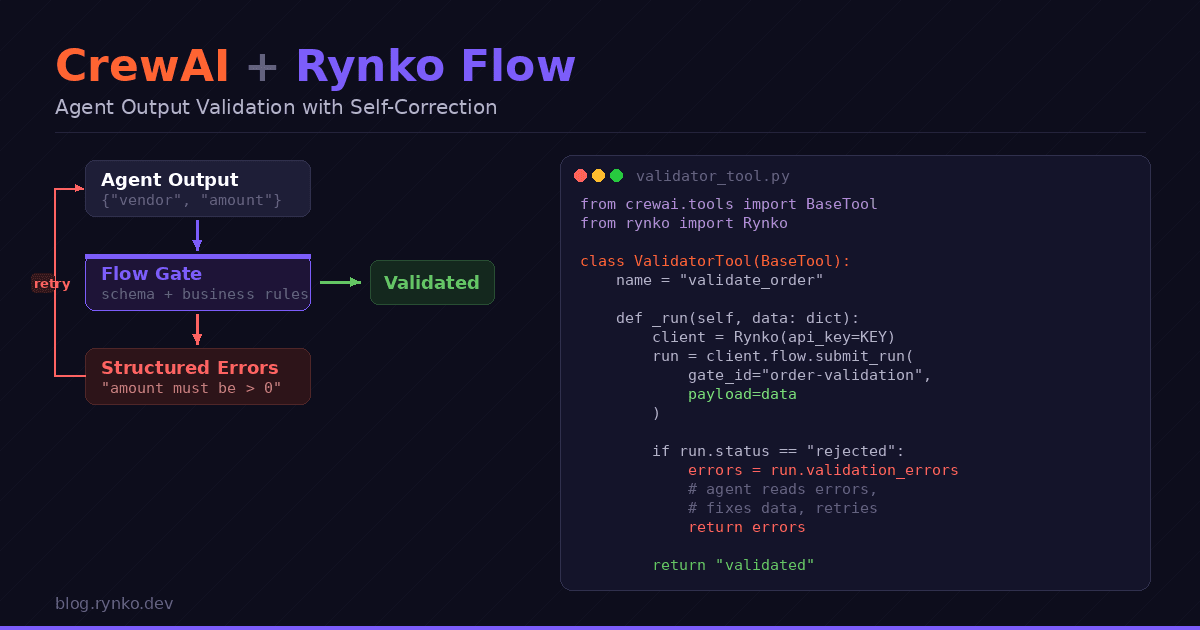Toggle the Flow Gate node
The image size is (1200, 630).
[x=197, y=282]
